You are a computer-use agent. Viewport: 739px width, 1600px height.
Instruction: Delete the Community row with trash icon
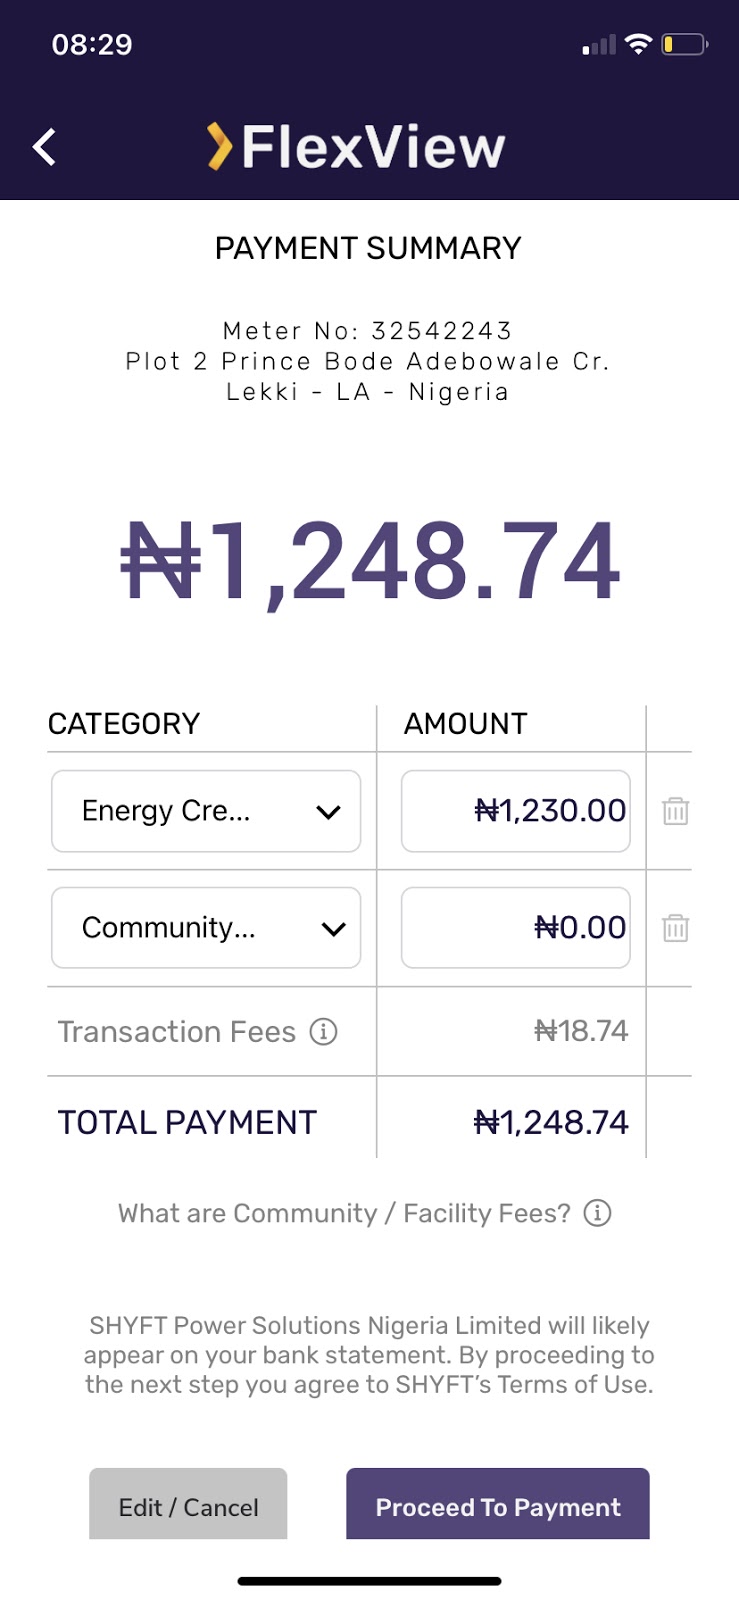point(676,928)
